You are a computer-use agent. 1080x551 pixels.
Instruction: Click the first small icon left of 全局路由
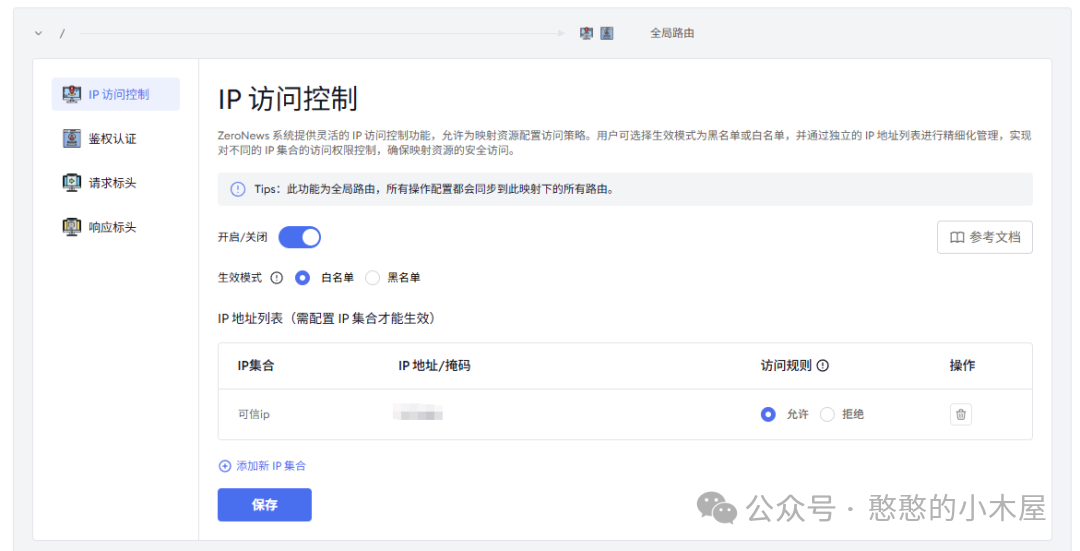pyautogui.click(x=586, y=33)
